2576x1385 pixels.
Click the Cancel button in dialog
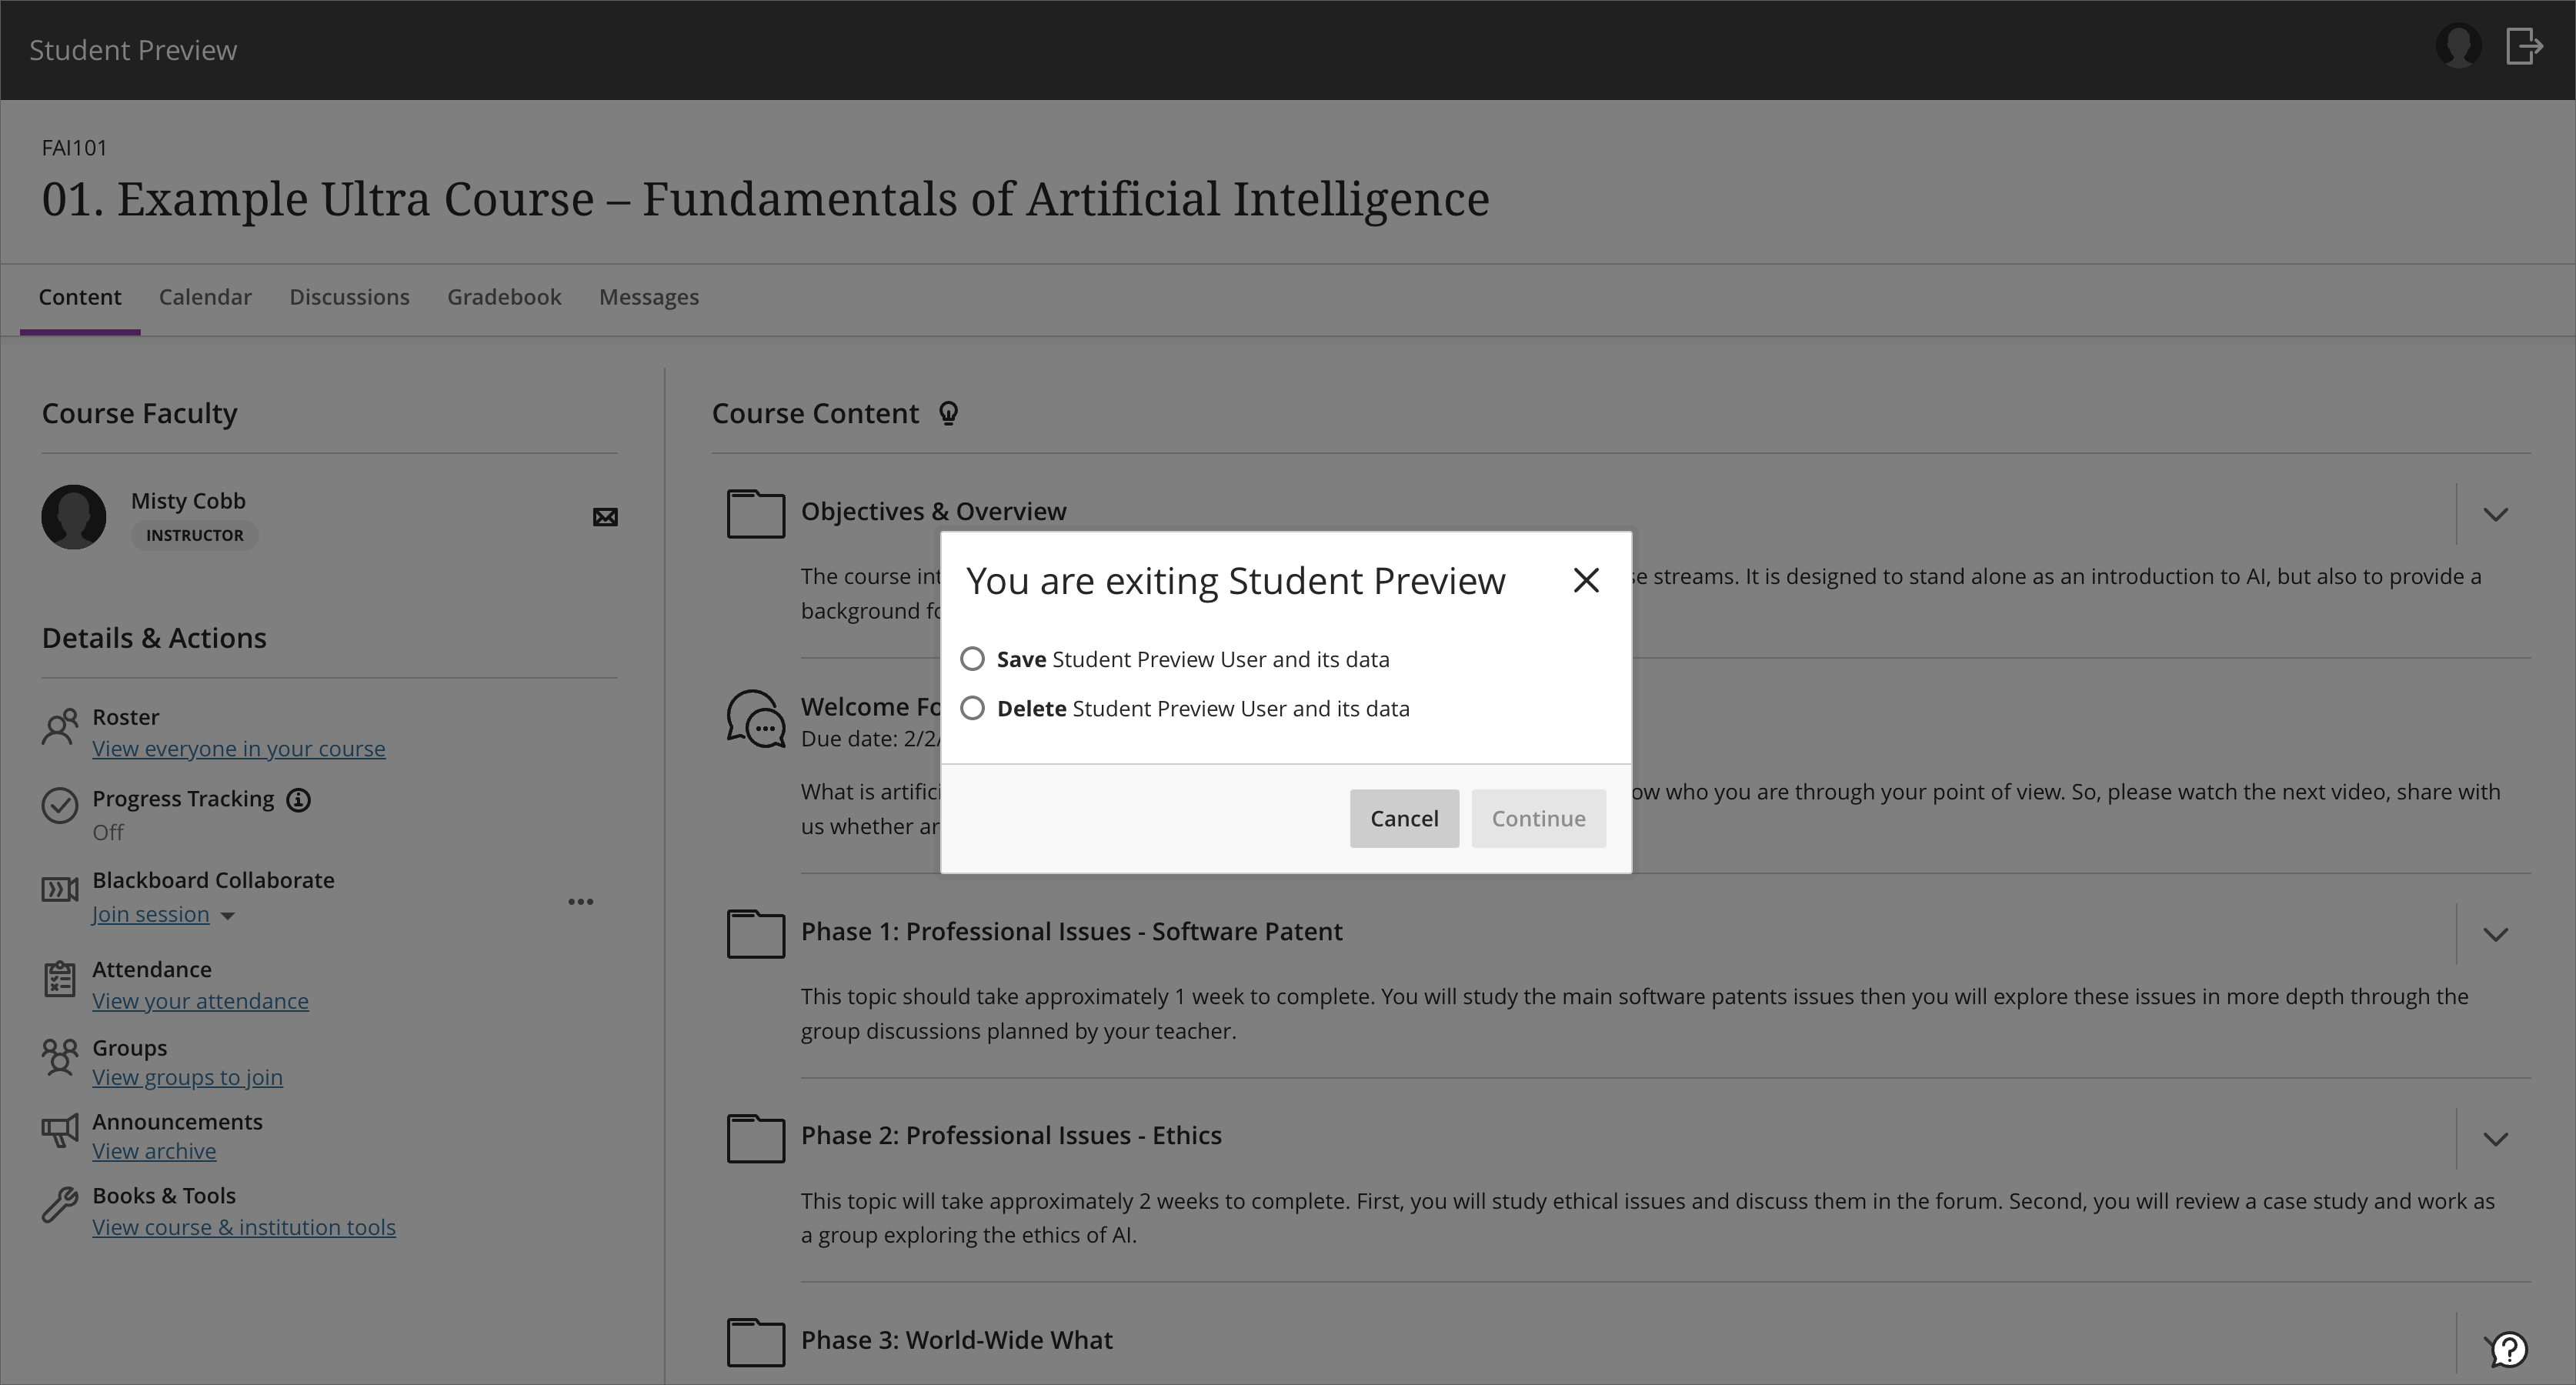(1403, 817)
